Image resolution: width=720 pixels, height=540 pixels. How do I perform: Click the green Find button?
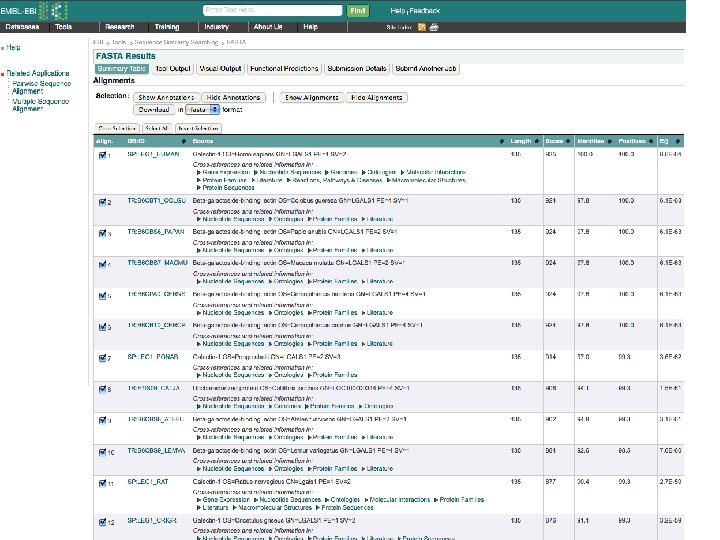click(x=358, y=11)
